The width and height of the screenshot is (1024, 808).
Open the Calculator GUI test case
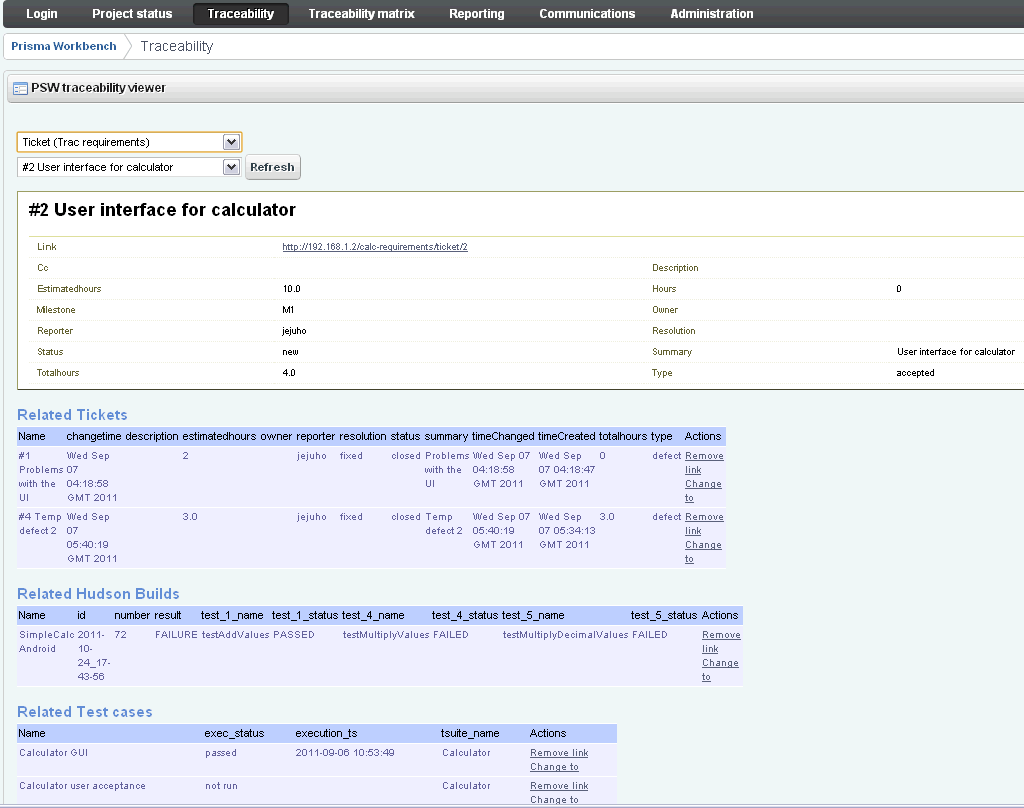(56, 752)
